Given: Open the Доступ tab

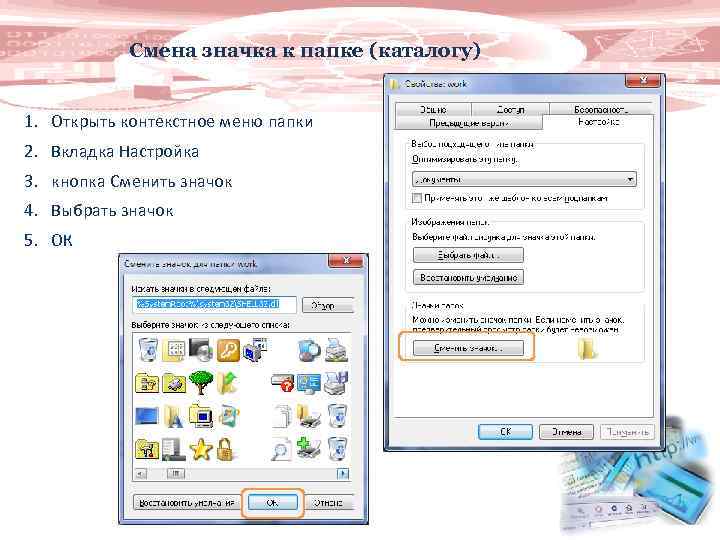Looking at the screenshot, I should click(x=510, y=109).
